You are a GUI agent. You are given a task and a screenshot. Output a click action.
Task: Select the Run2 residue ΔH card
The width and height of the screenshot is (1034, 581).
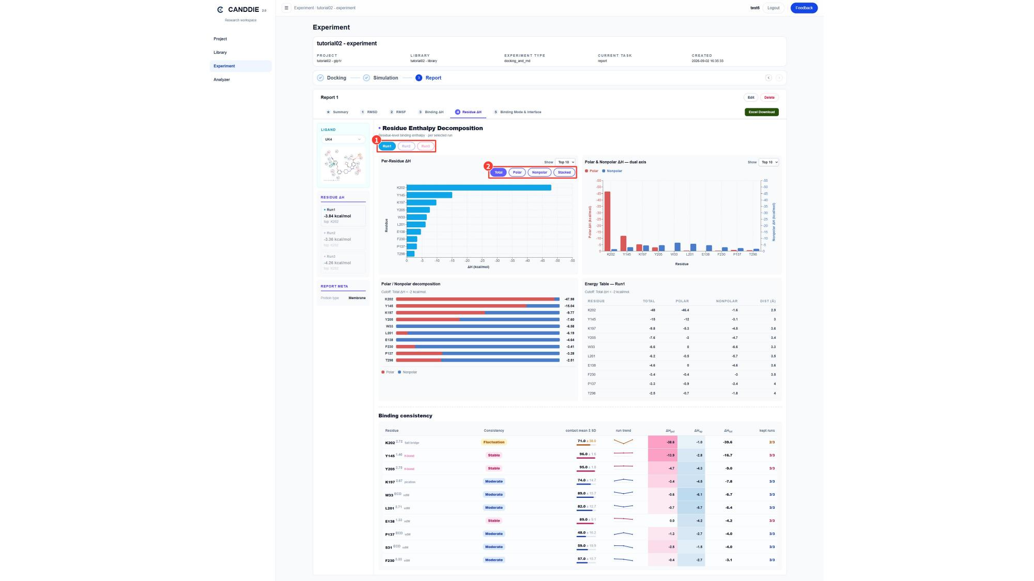click(x=343, y=239)
